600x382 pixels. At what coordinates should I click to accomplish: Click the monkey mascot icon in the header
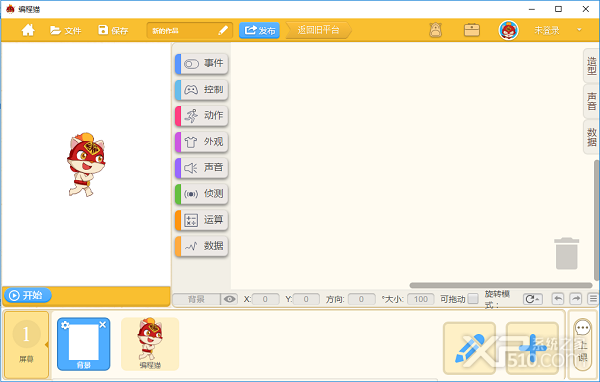[435, 30]
